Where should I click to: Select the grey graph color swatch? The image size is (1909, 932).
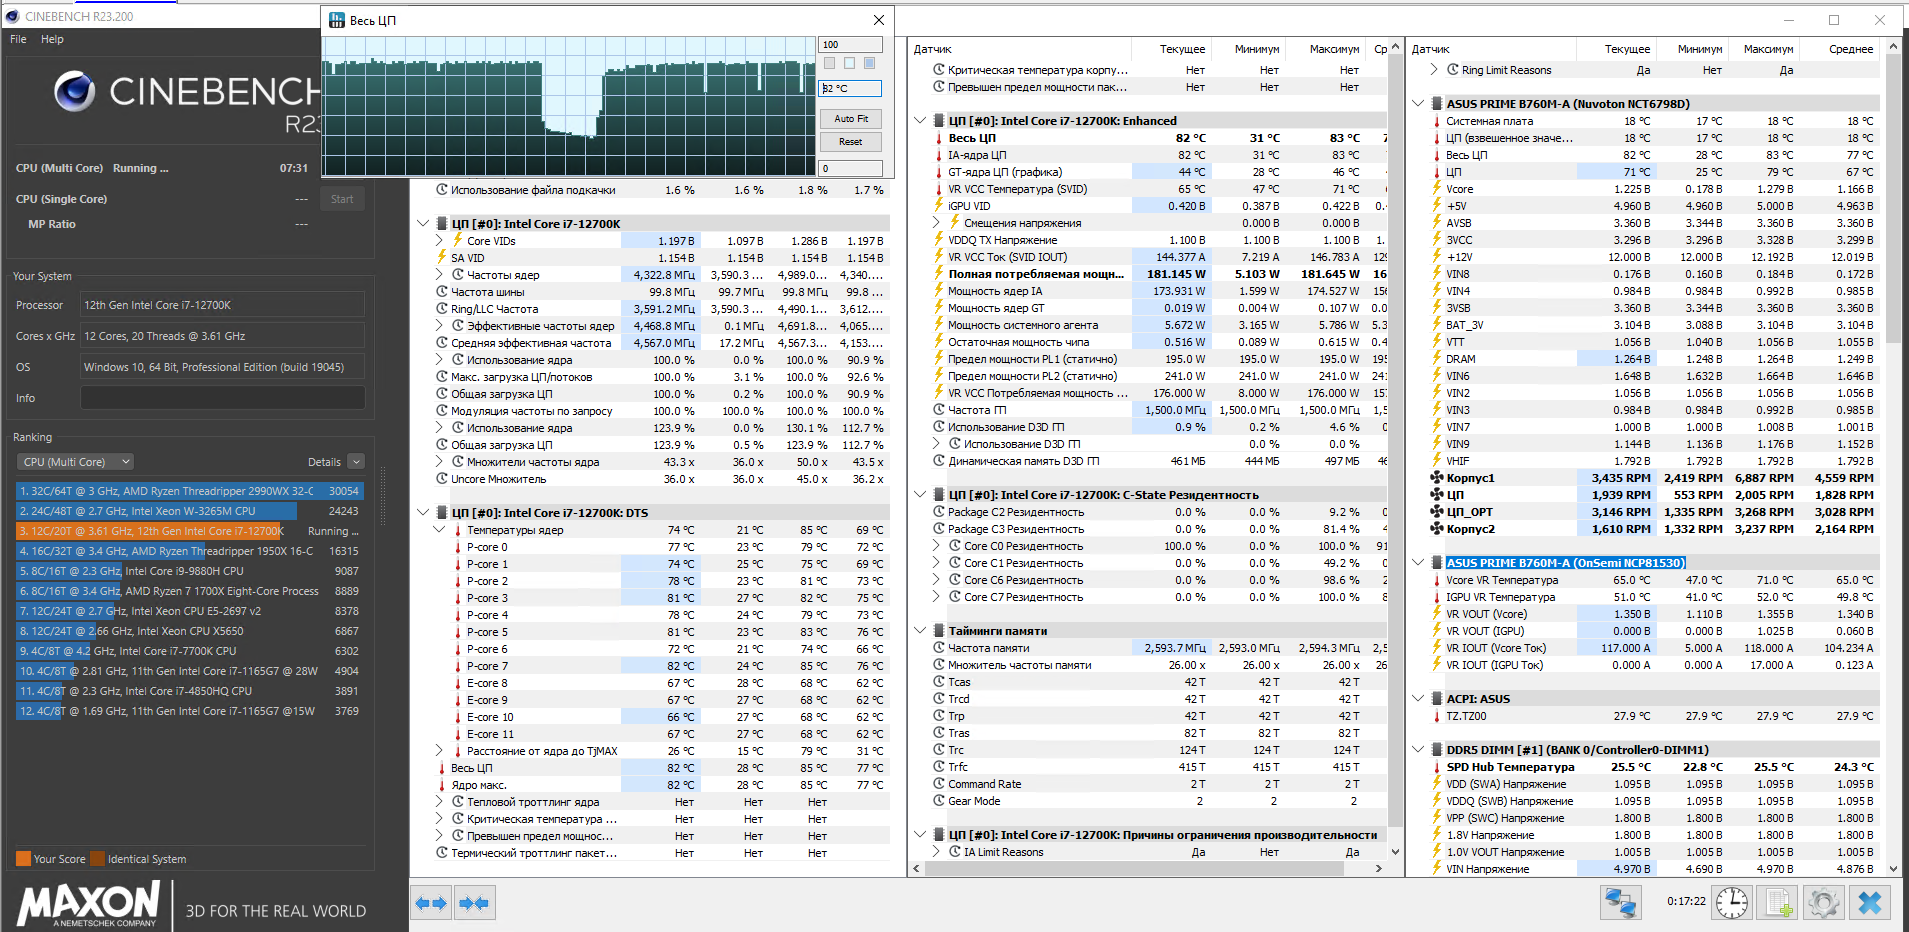point(829,64)
